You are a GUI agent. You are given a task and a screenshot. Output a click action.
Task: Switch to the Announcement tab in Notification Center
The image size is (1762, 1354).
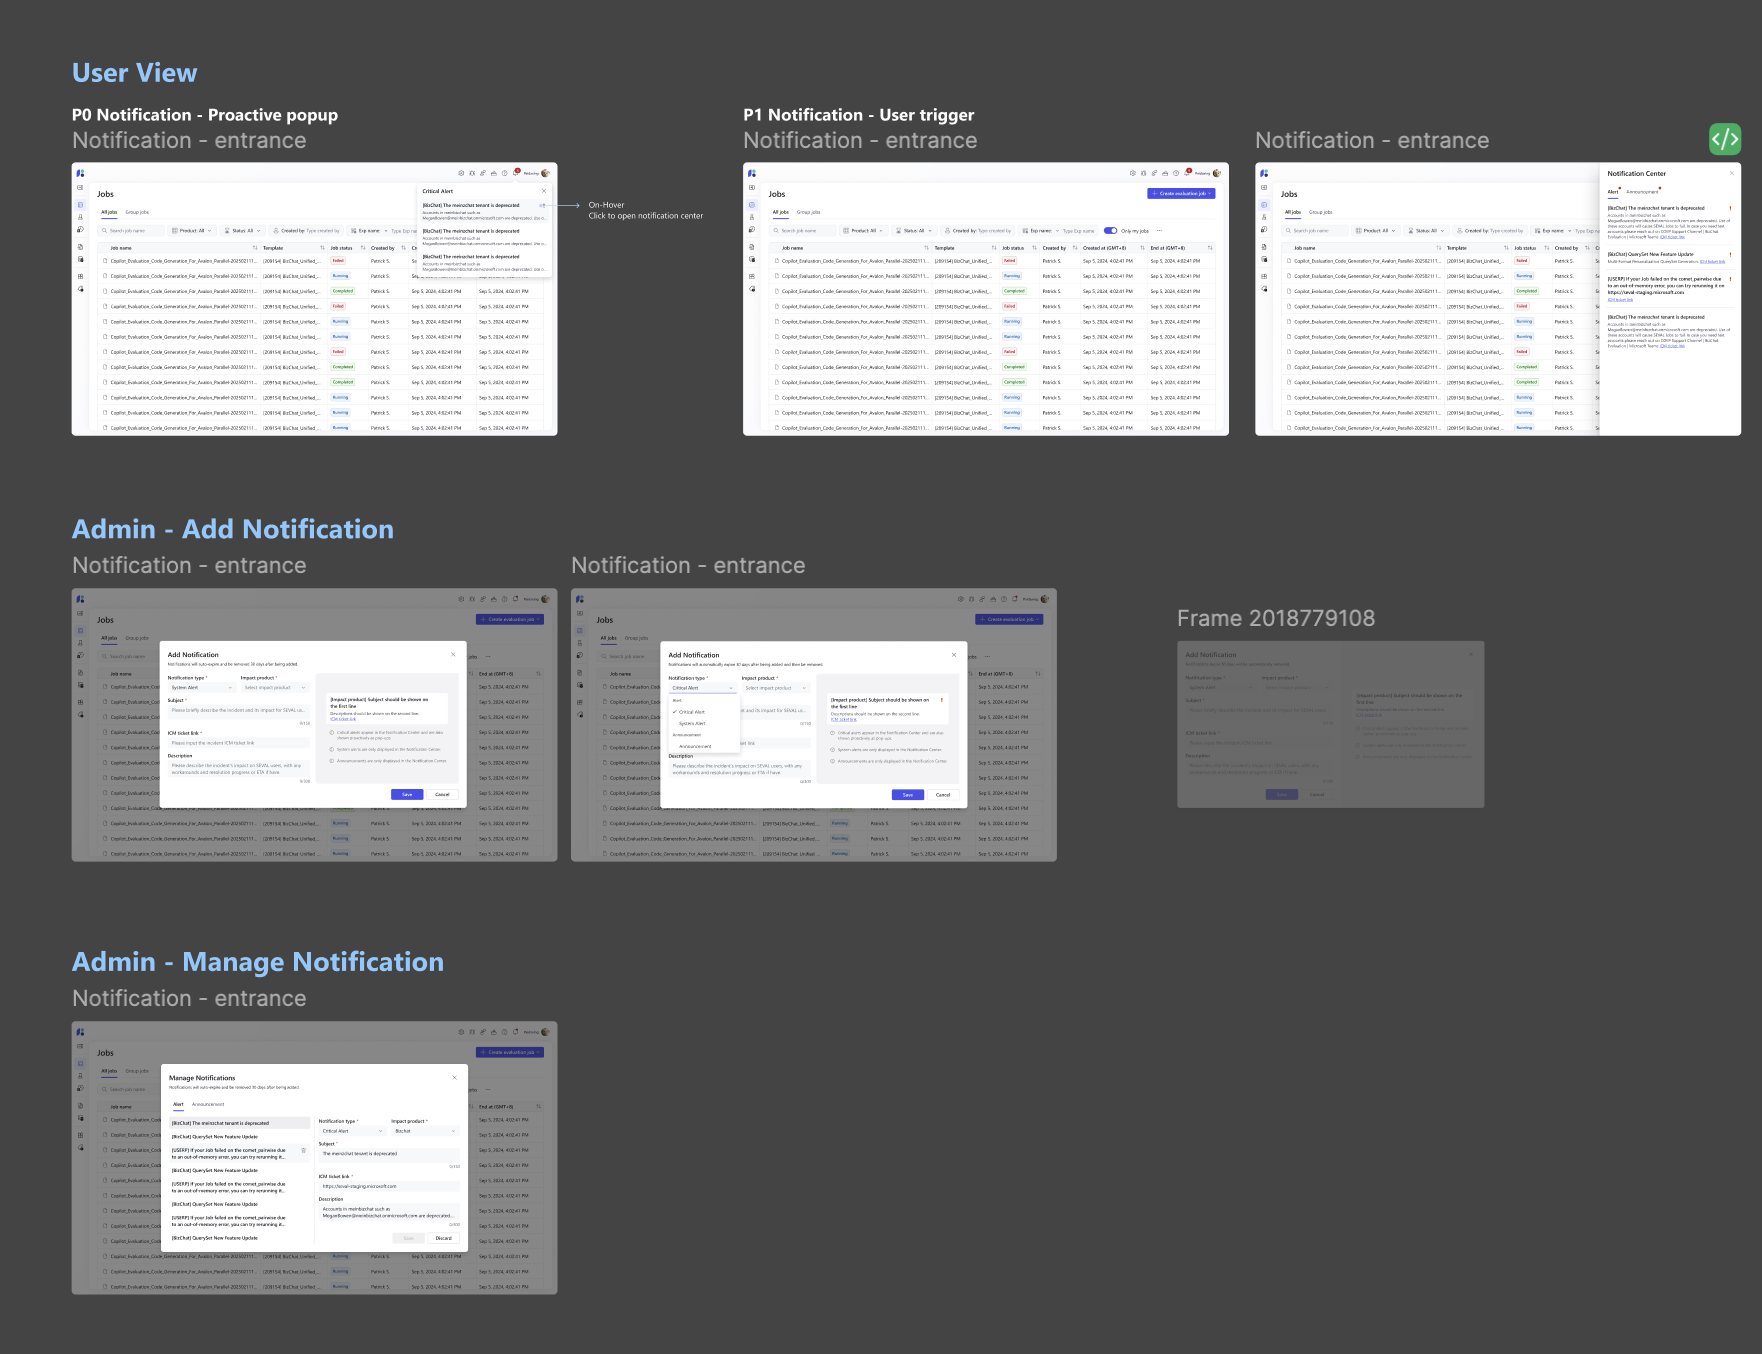[1642, 192]
